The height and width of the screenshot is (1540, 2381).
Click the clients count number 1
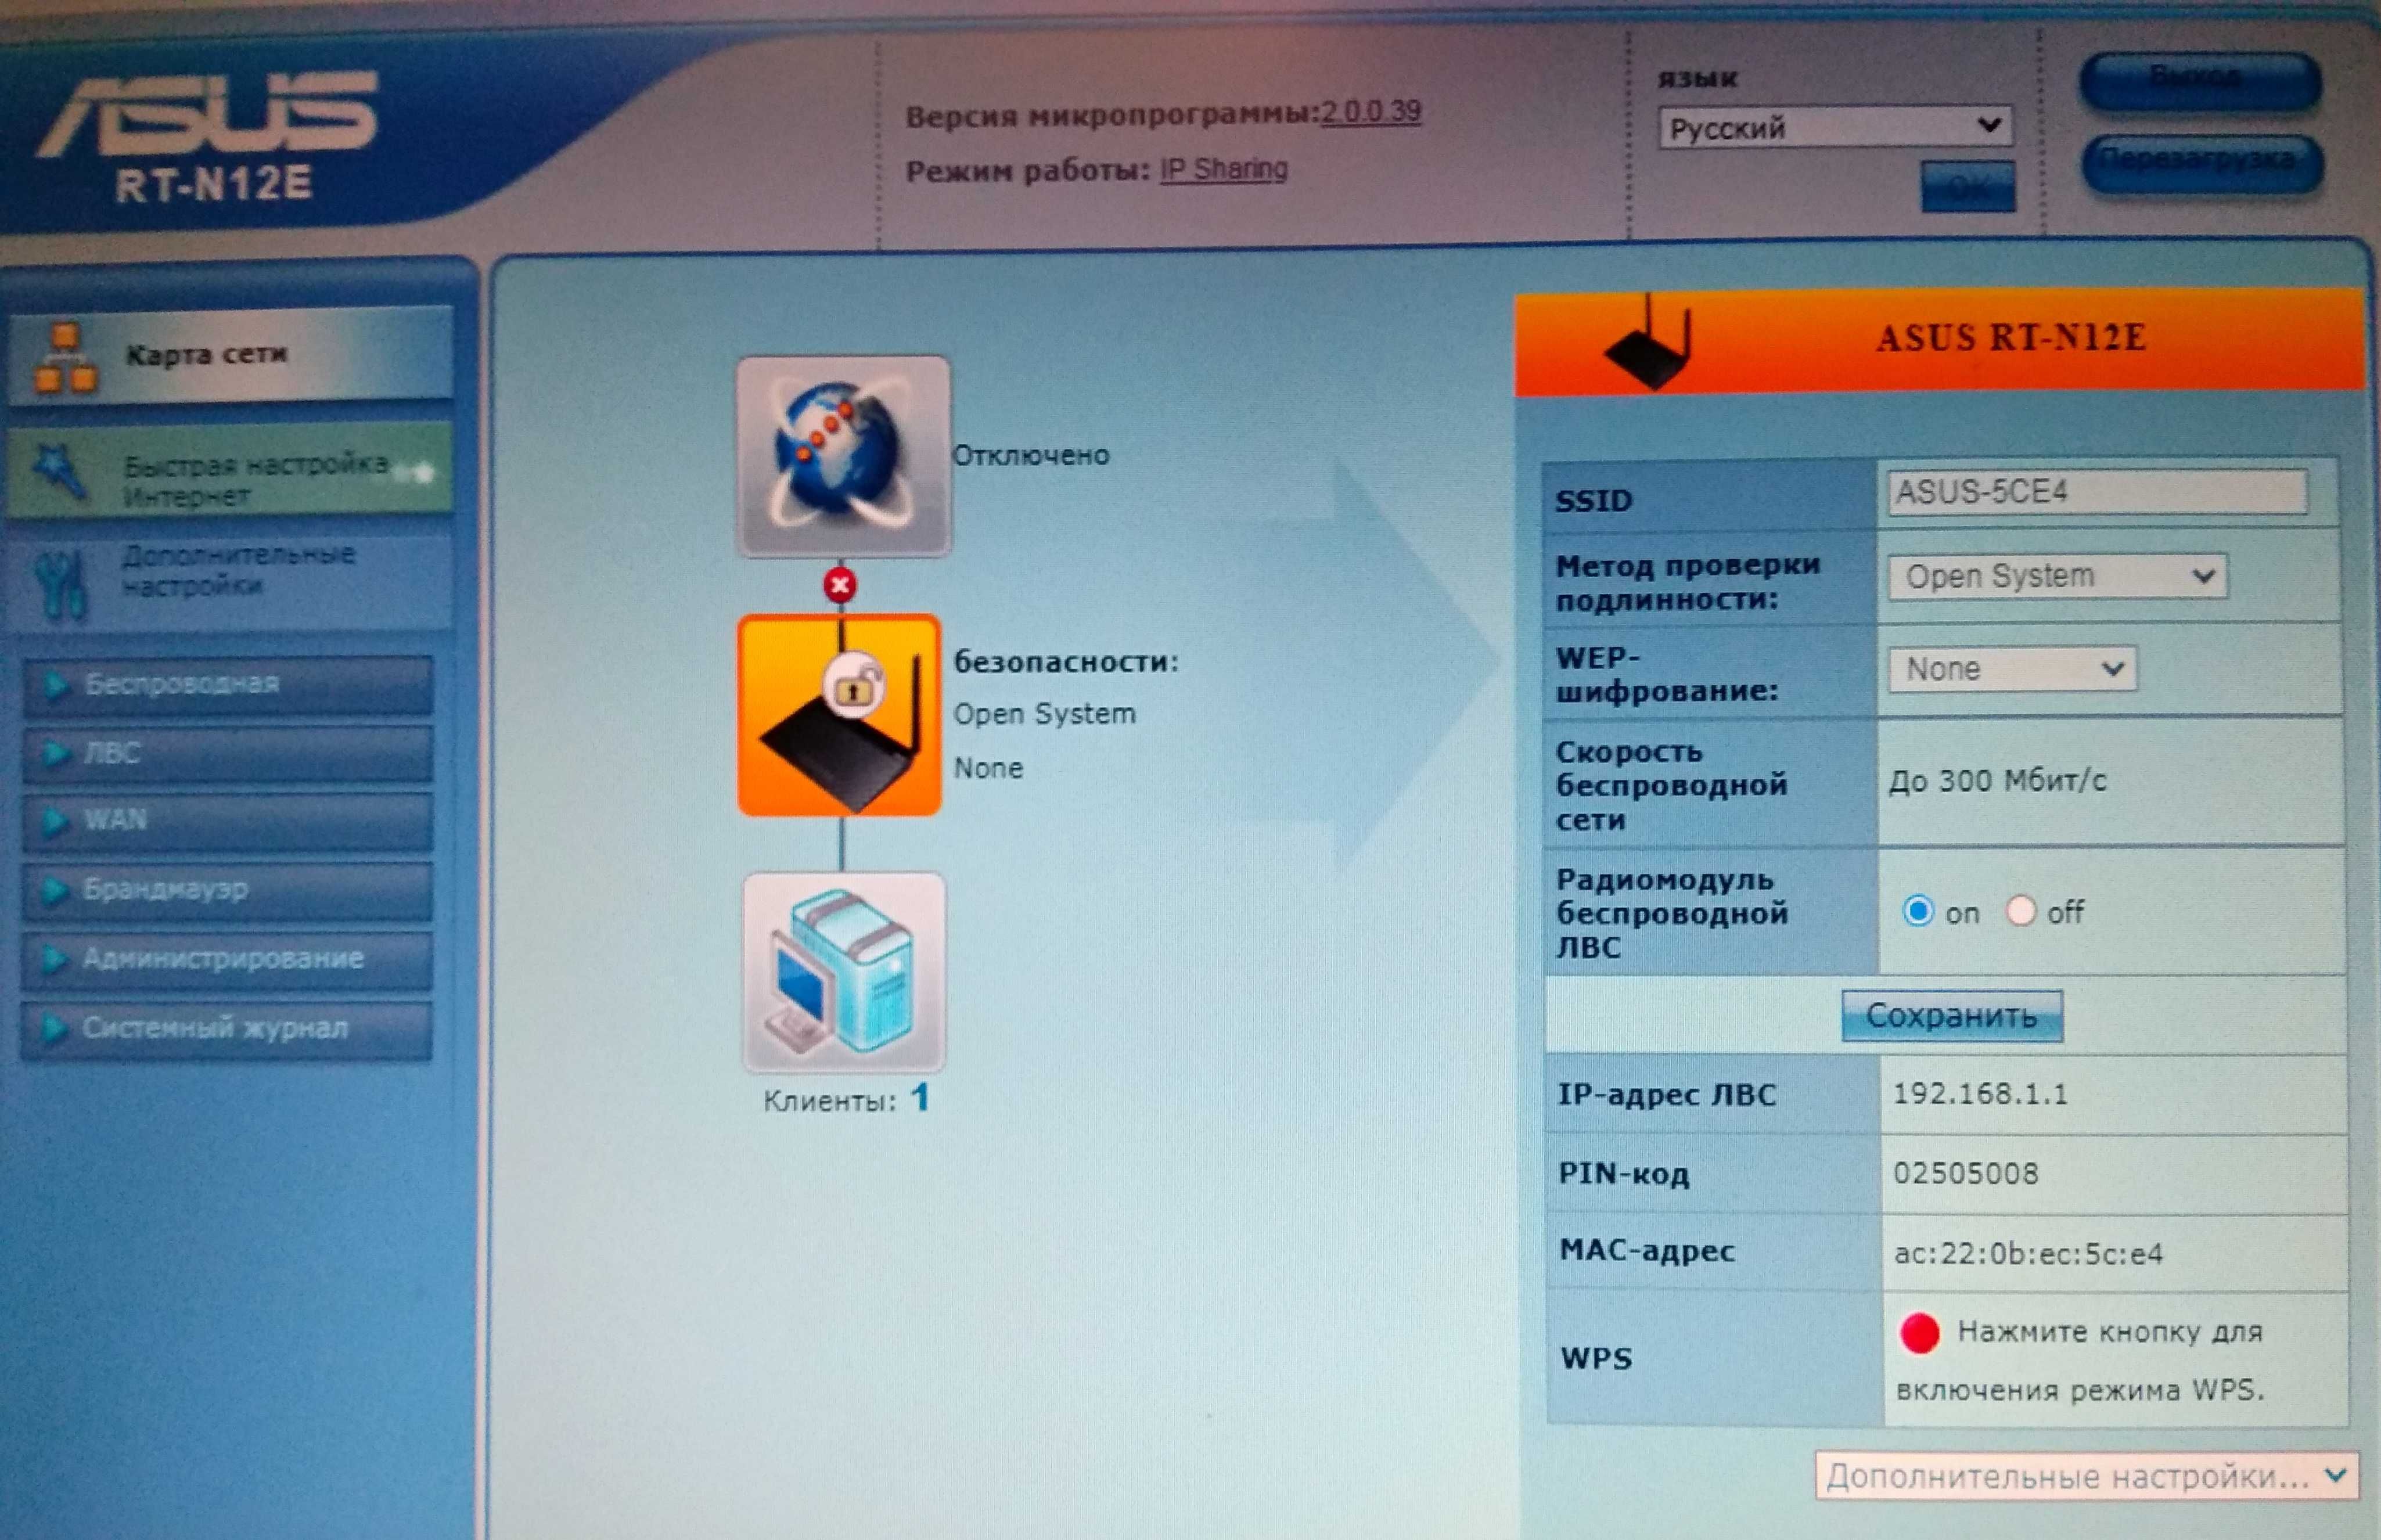click(920, 1098)
